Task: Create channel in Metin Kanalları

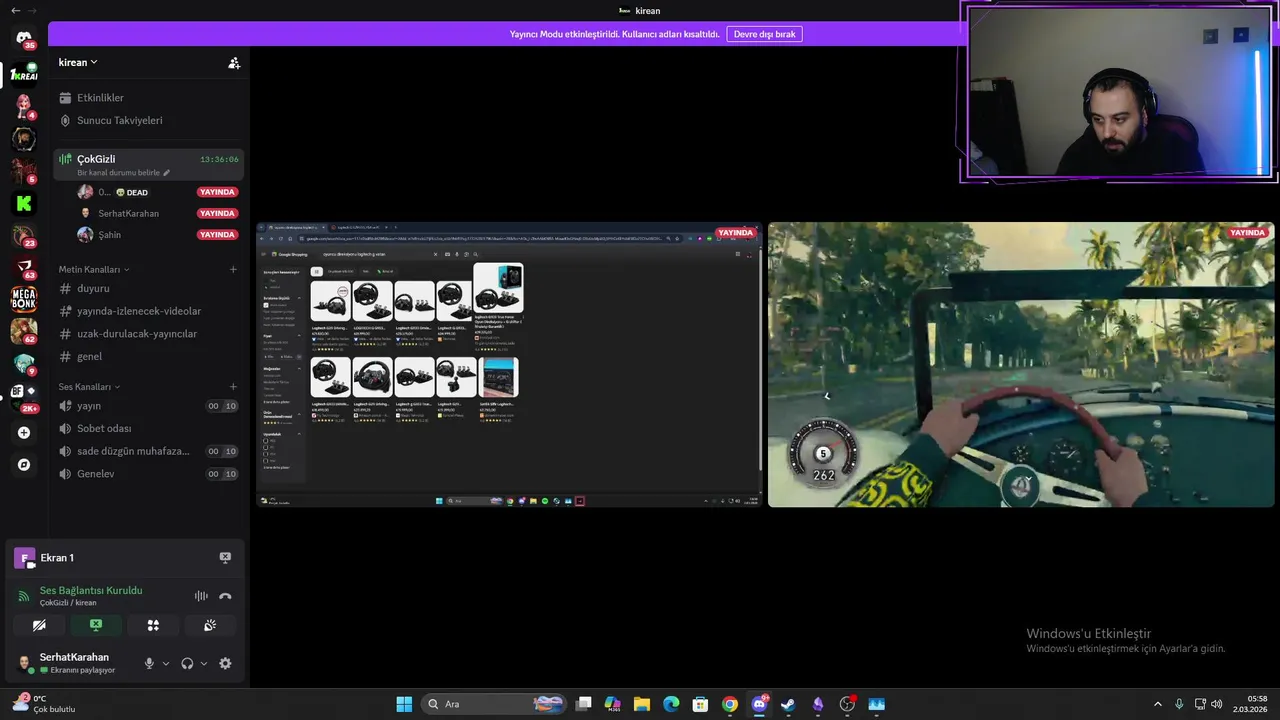Action: [x=233, y=269]
